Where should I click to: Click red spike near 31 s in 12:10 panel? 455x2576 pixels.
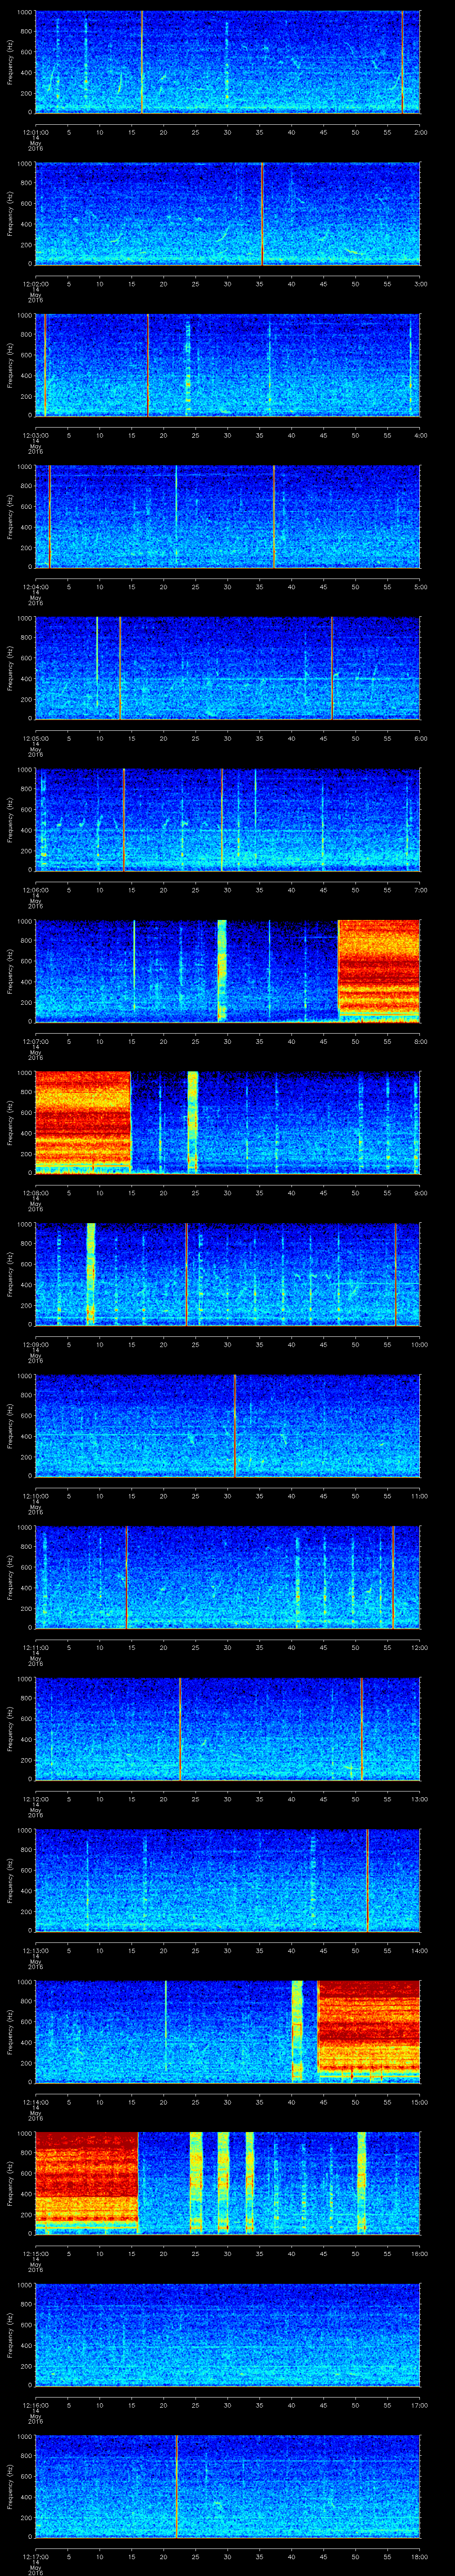point(234,1426)
